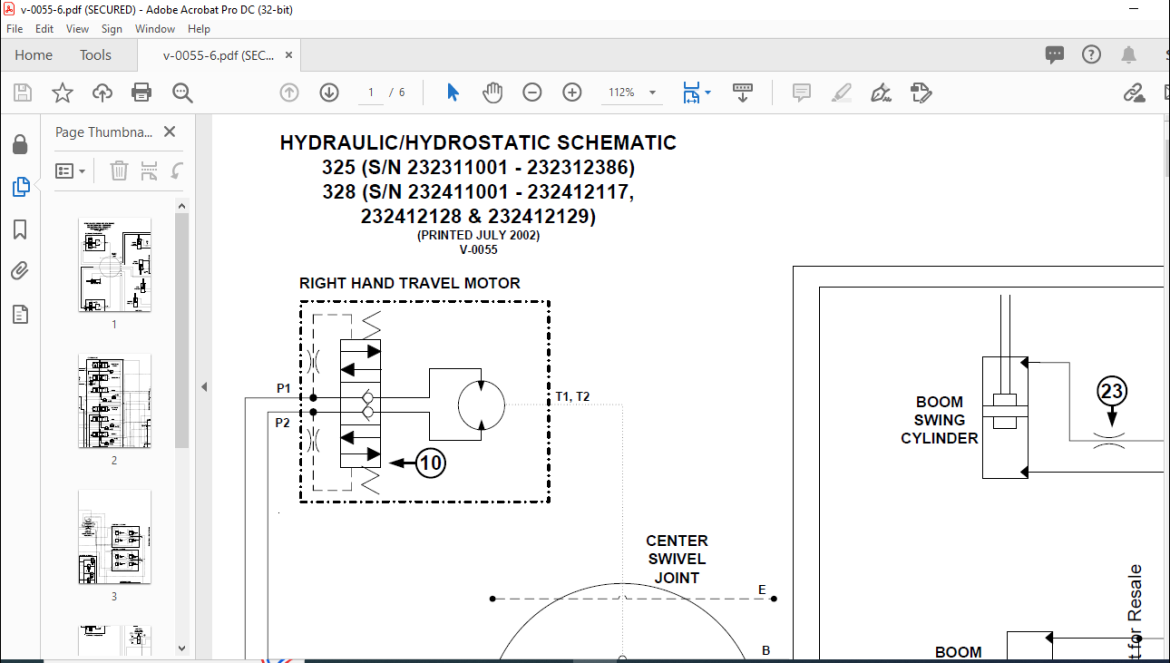The image size is (1170, 663).
Task: Choose the arrow Selection tool
Action: (452, 92)
